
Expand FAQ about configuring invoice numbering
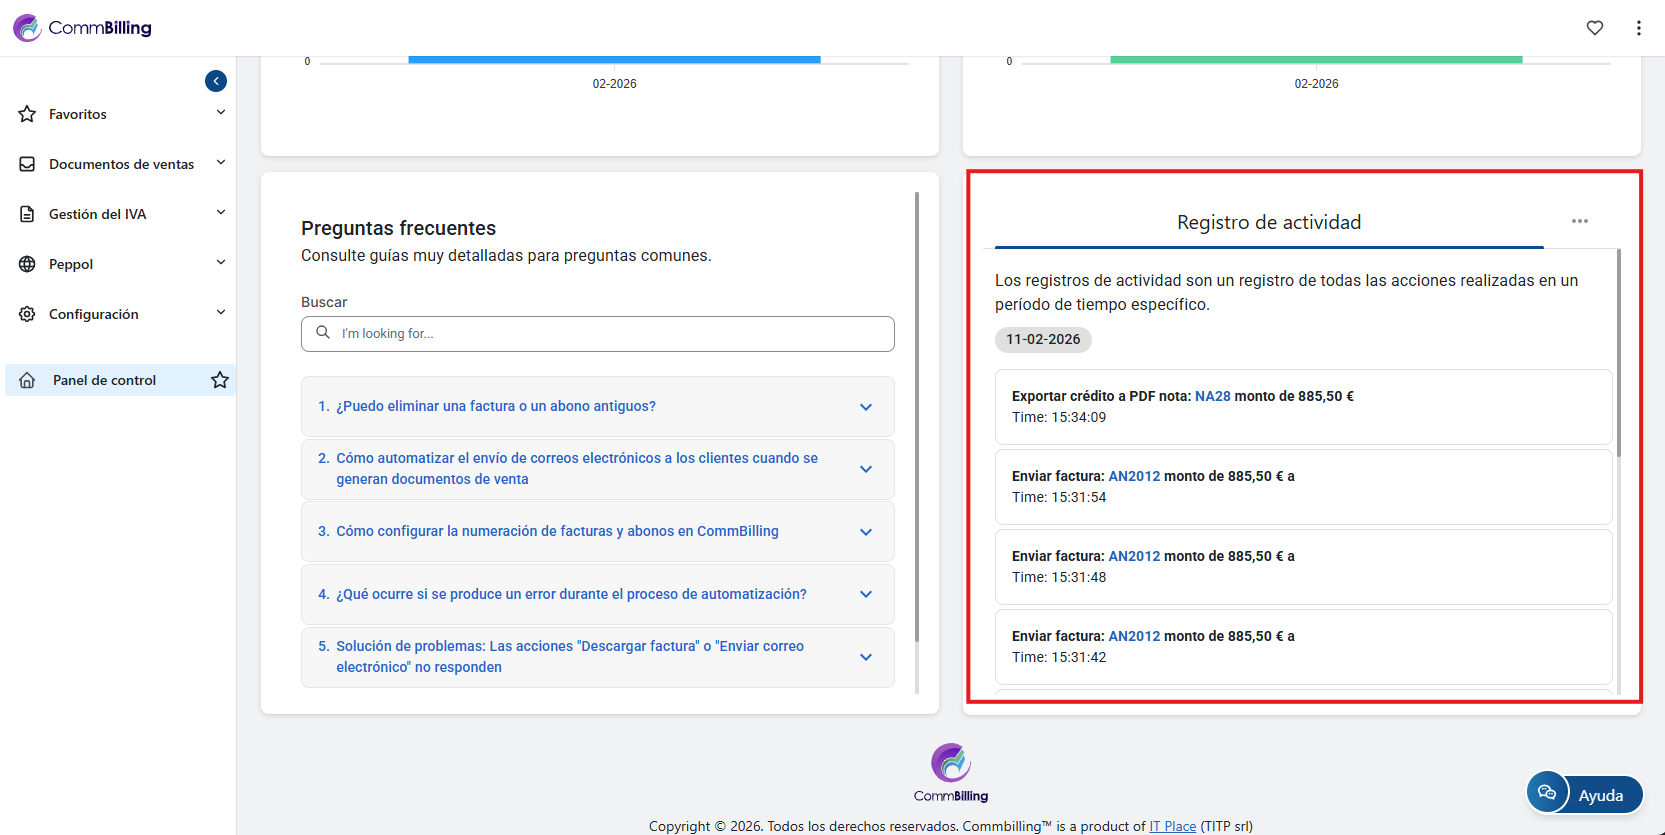597,531
